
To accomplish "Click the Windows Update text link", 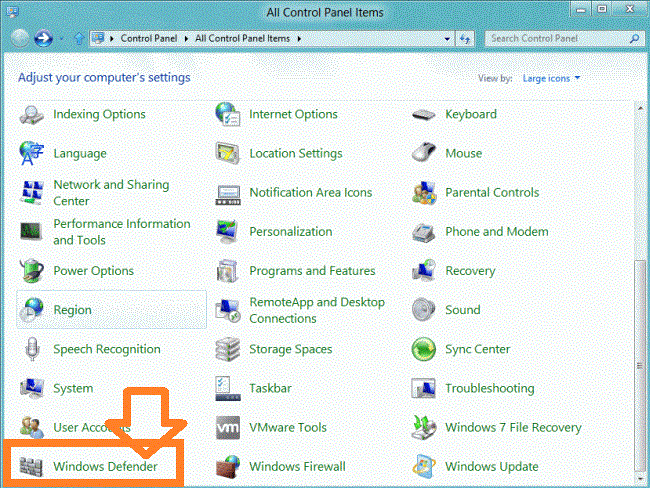I will [x=492, y=466].
